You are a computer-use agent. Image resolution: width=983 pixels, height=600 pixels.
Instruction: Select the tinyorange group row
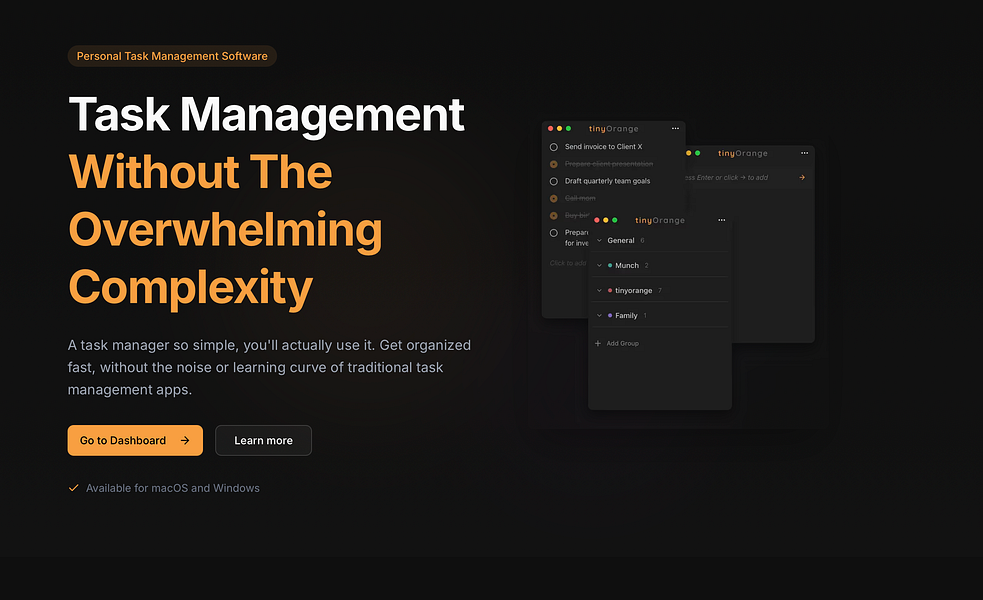click(x=661, y=290)
